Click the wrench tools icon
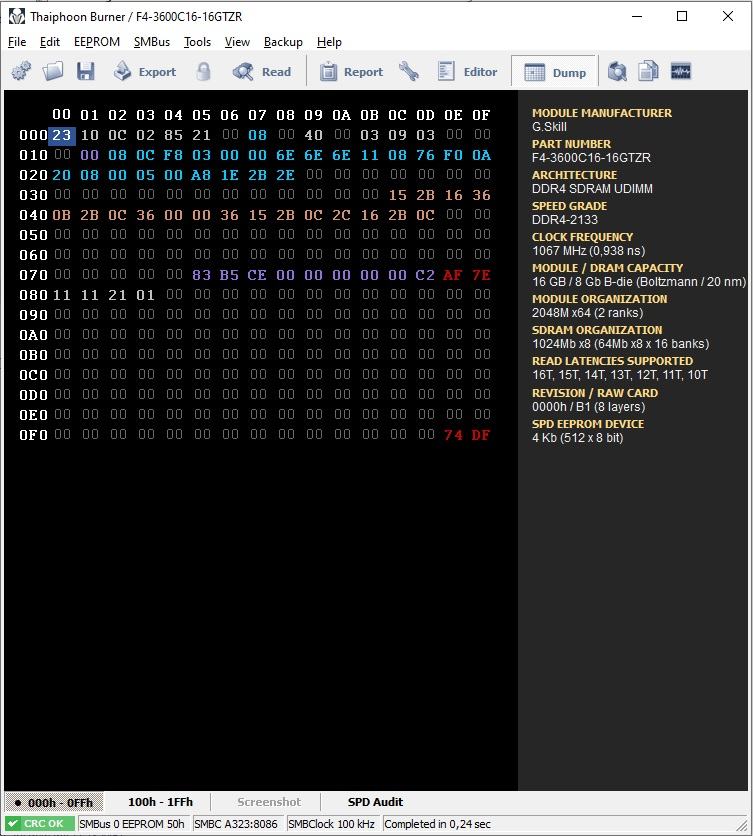This screenshot has height=836, width=753. coord(409,71)
